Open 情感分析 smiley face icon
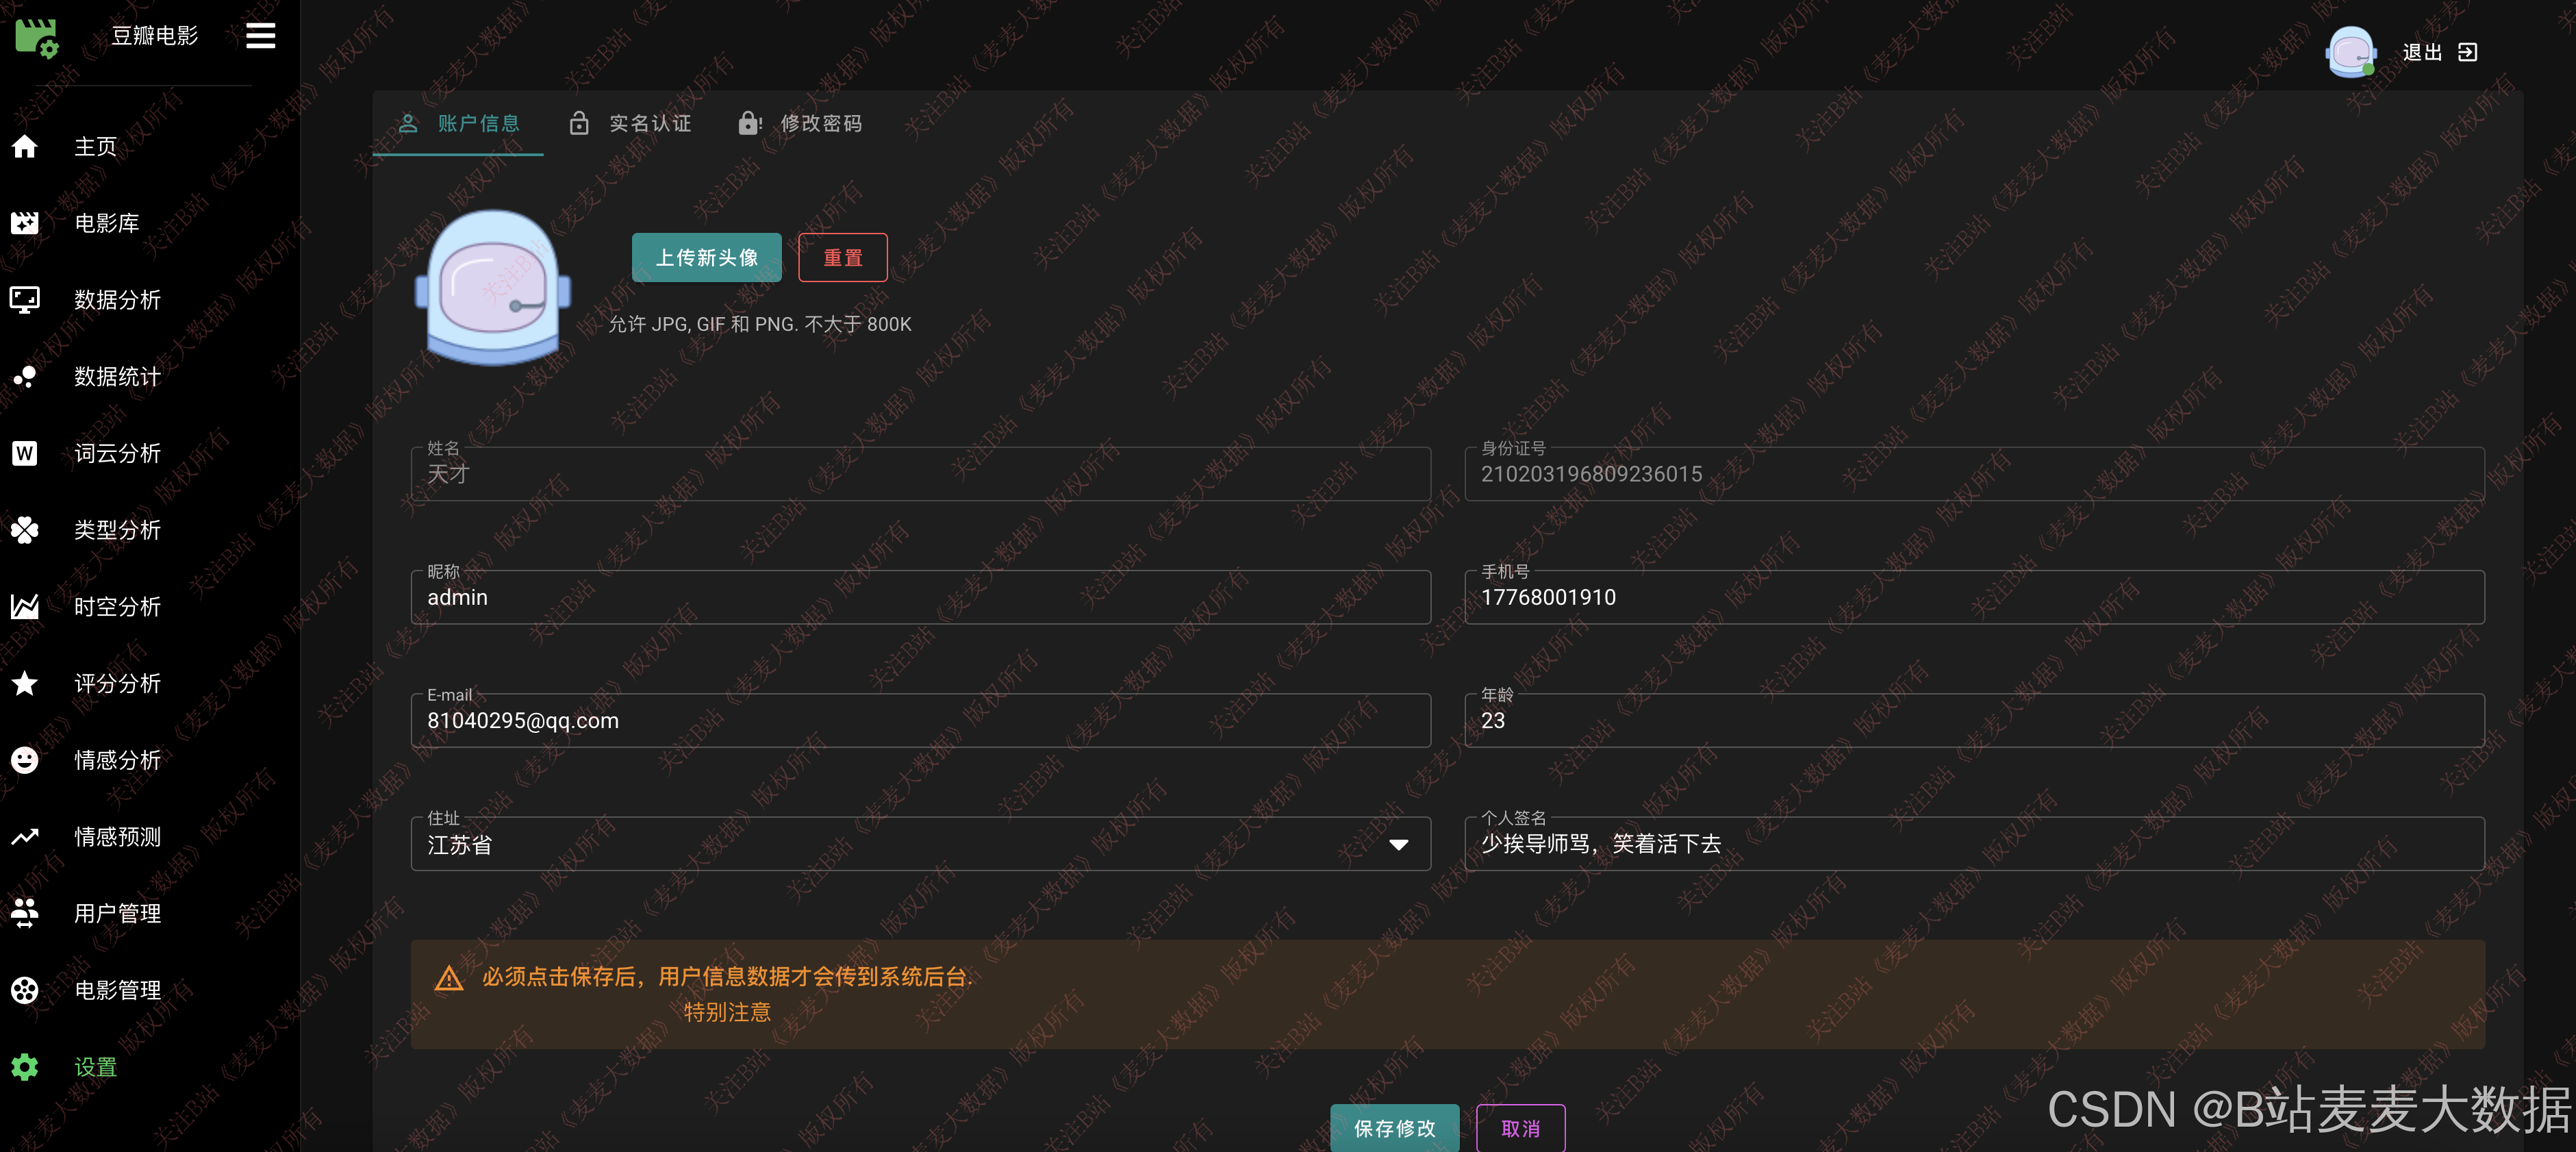Viewport: 2576px width, 1152px height. pyautogui.click(x=25, y=760)
